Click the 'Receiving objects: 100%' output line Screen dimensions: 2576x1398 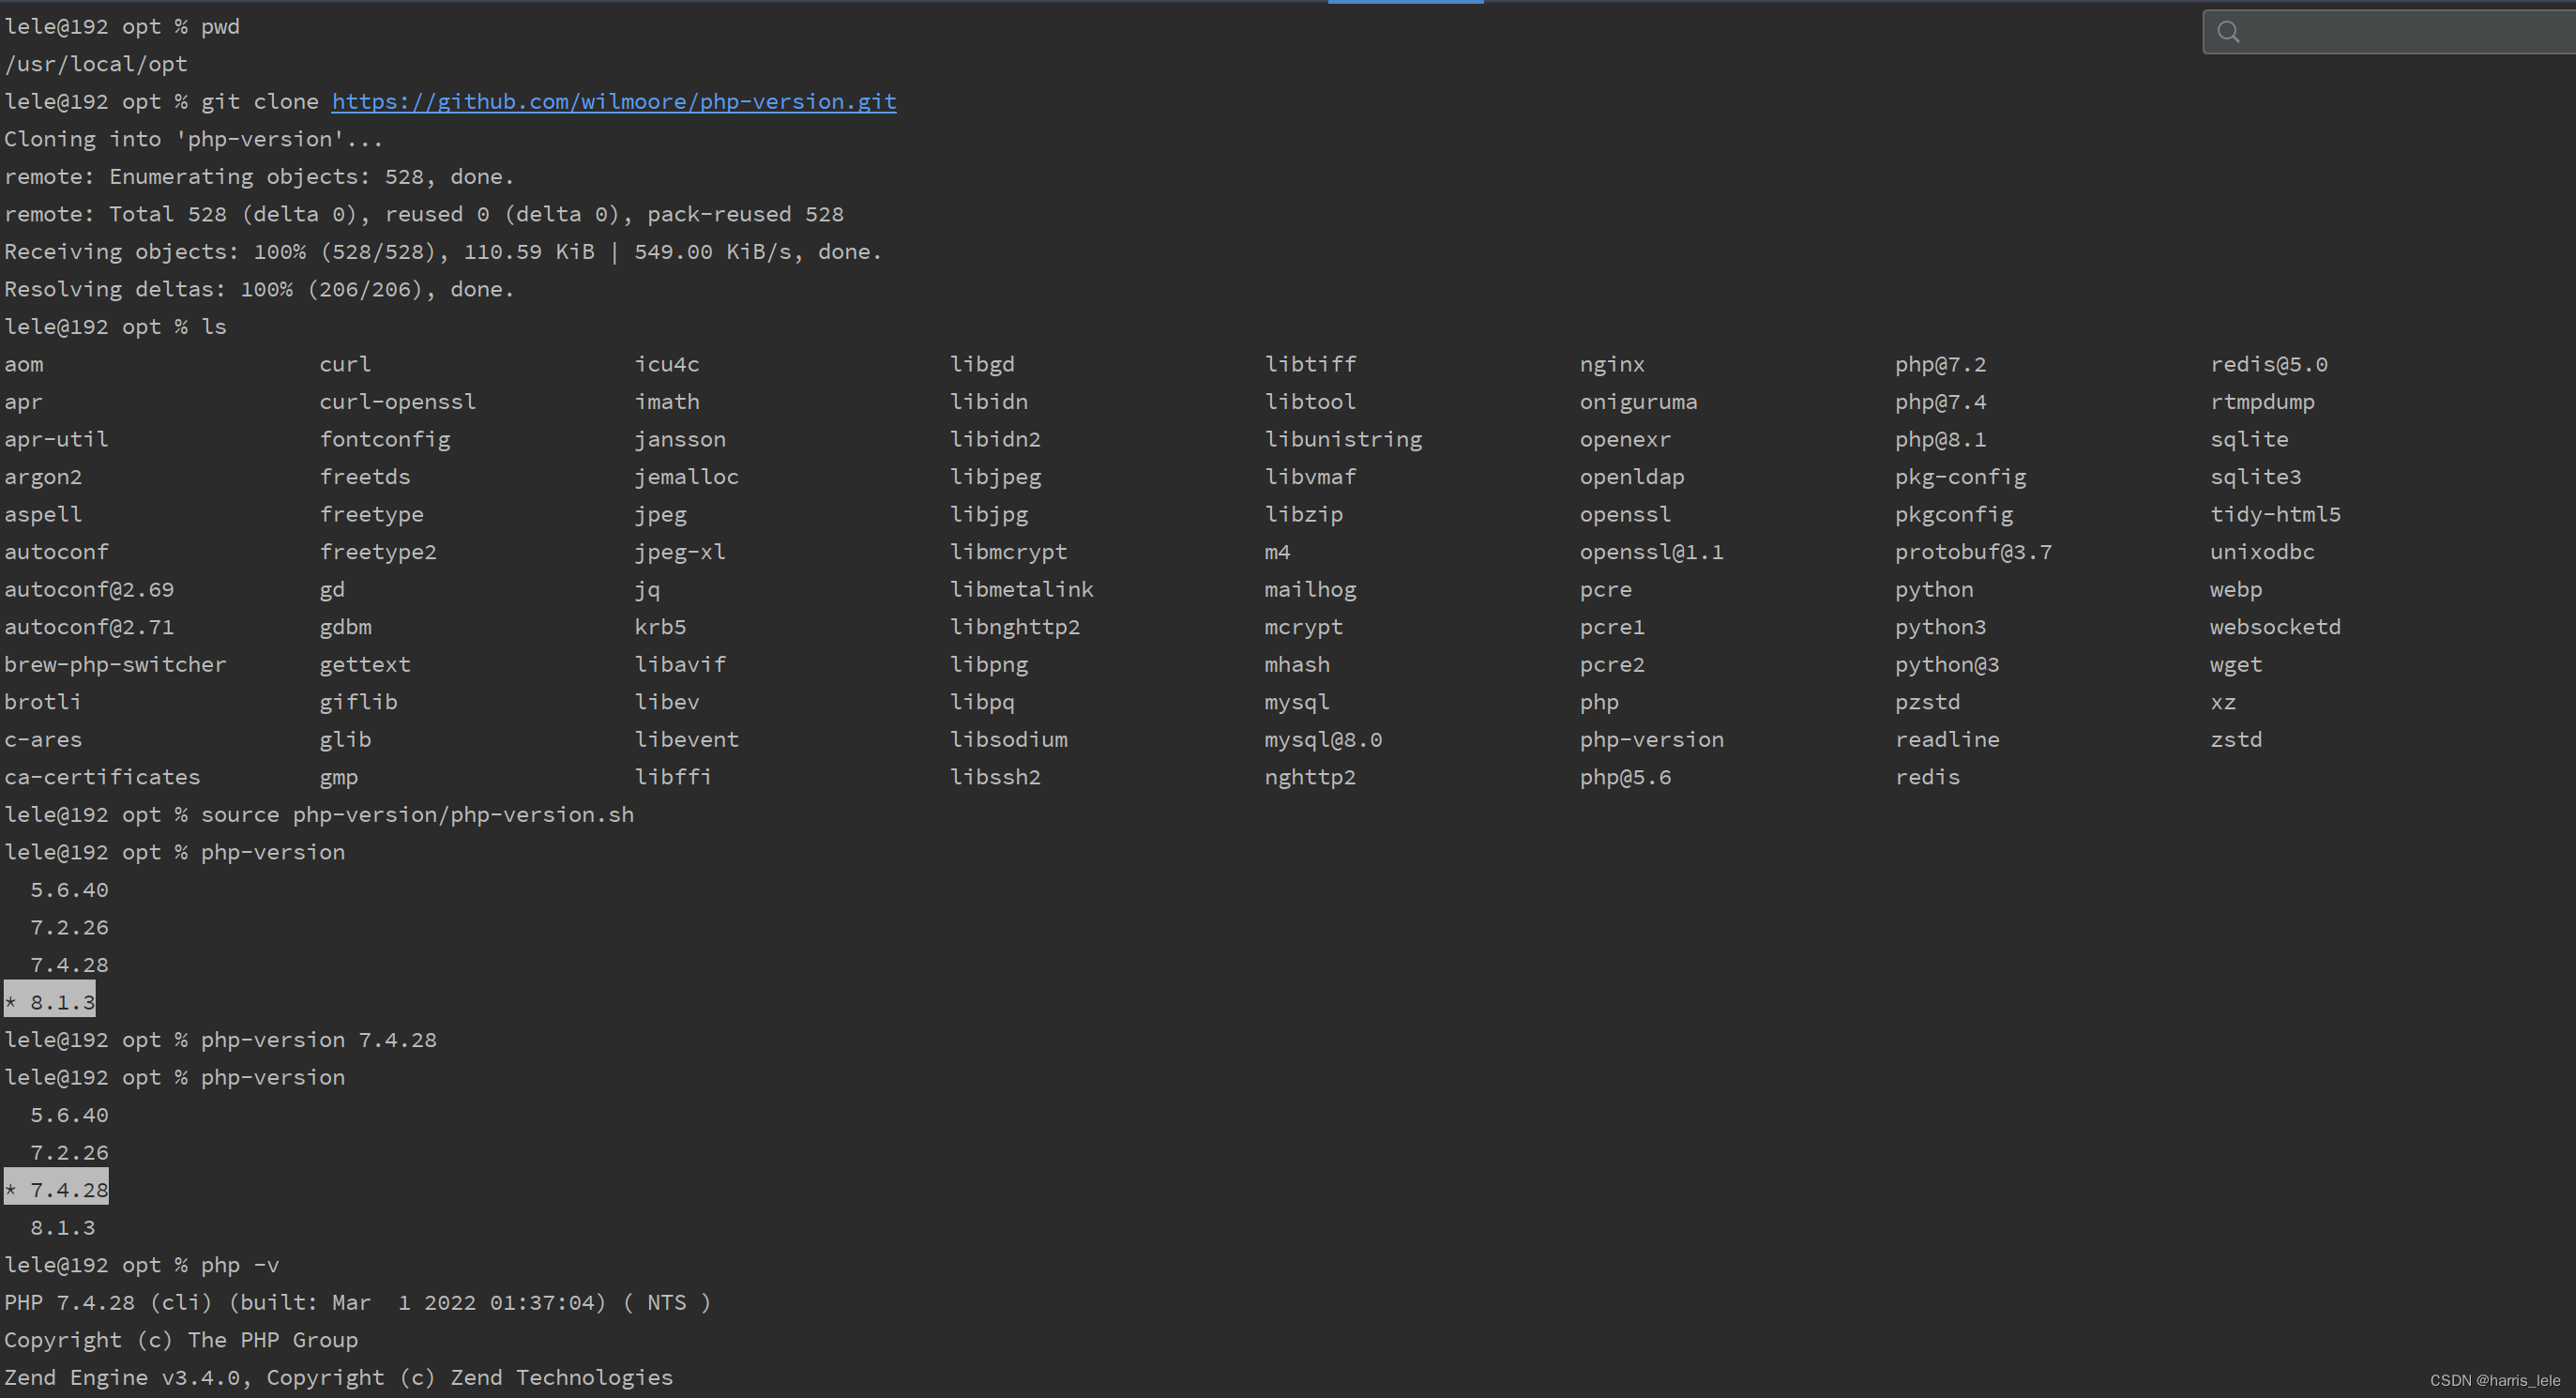point(442,252)
